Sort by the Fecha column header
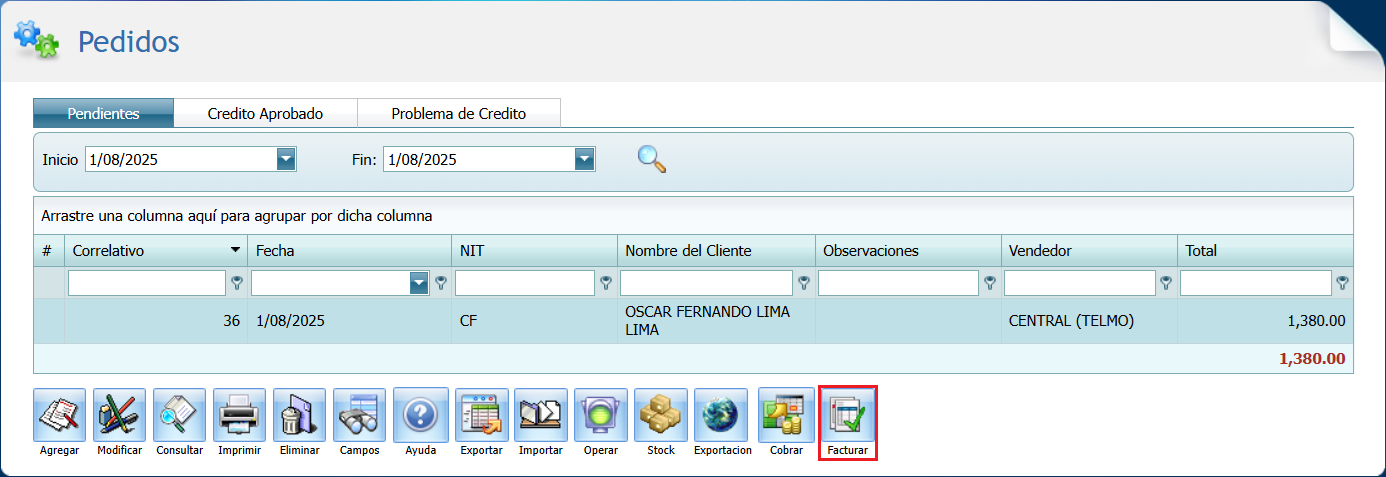This screenshot has height=477, width=1386. tap(350, 250)
